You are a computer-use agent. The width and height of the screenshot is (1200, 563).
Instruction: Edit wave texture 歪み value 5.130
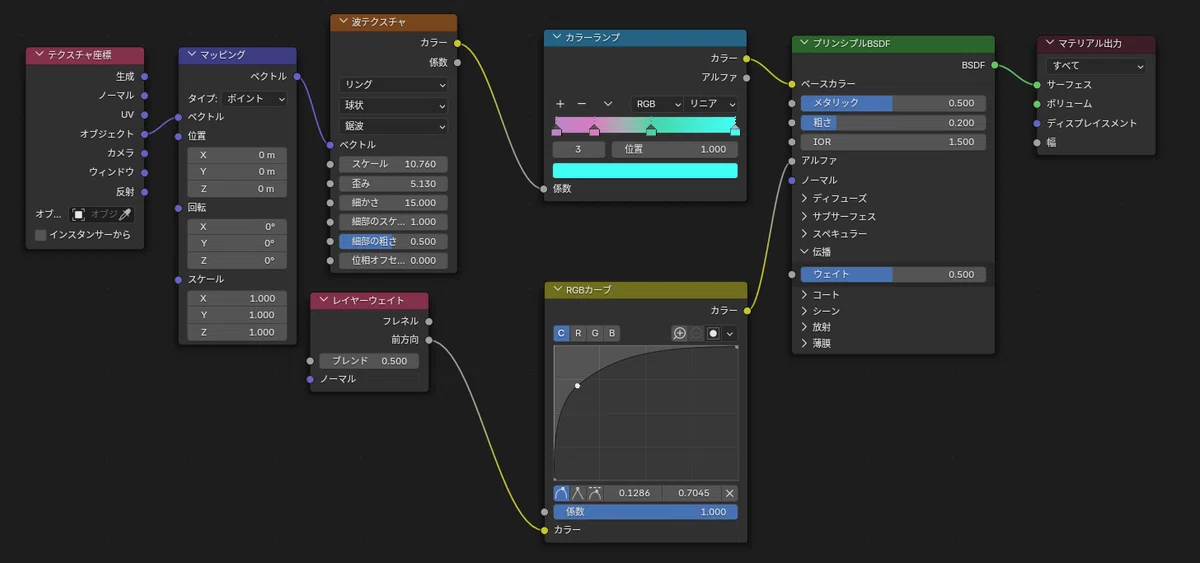(394, 183)
